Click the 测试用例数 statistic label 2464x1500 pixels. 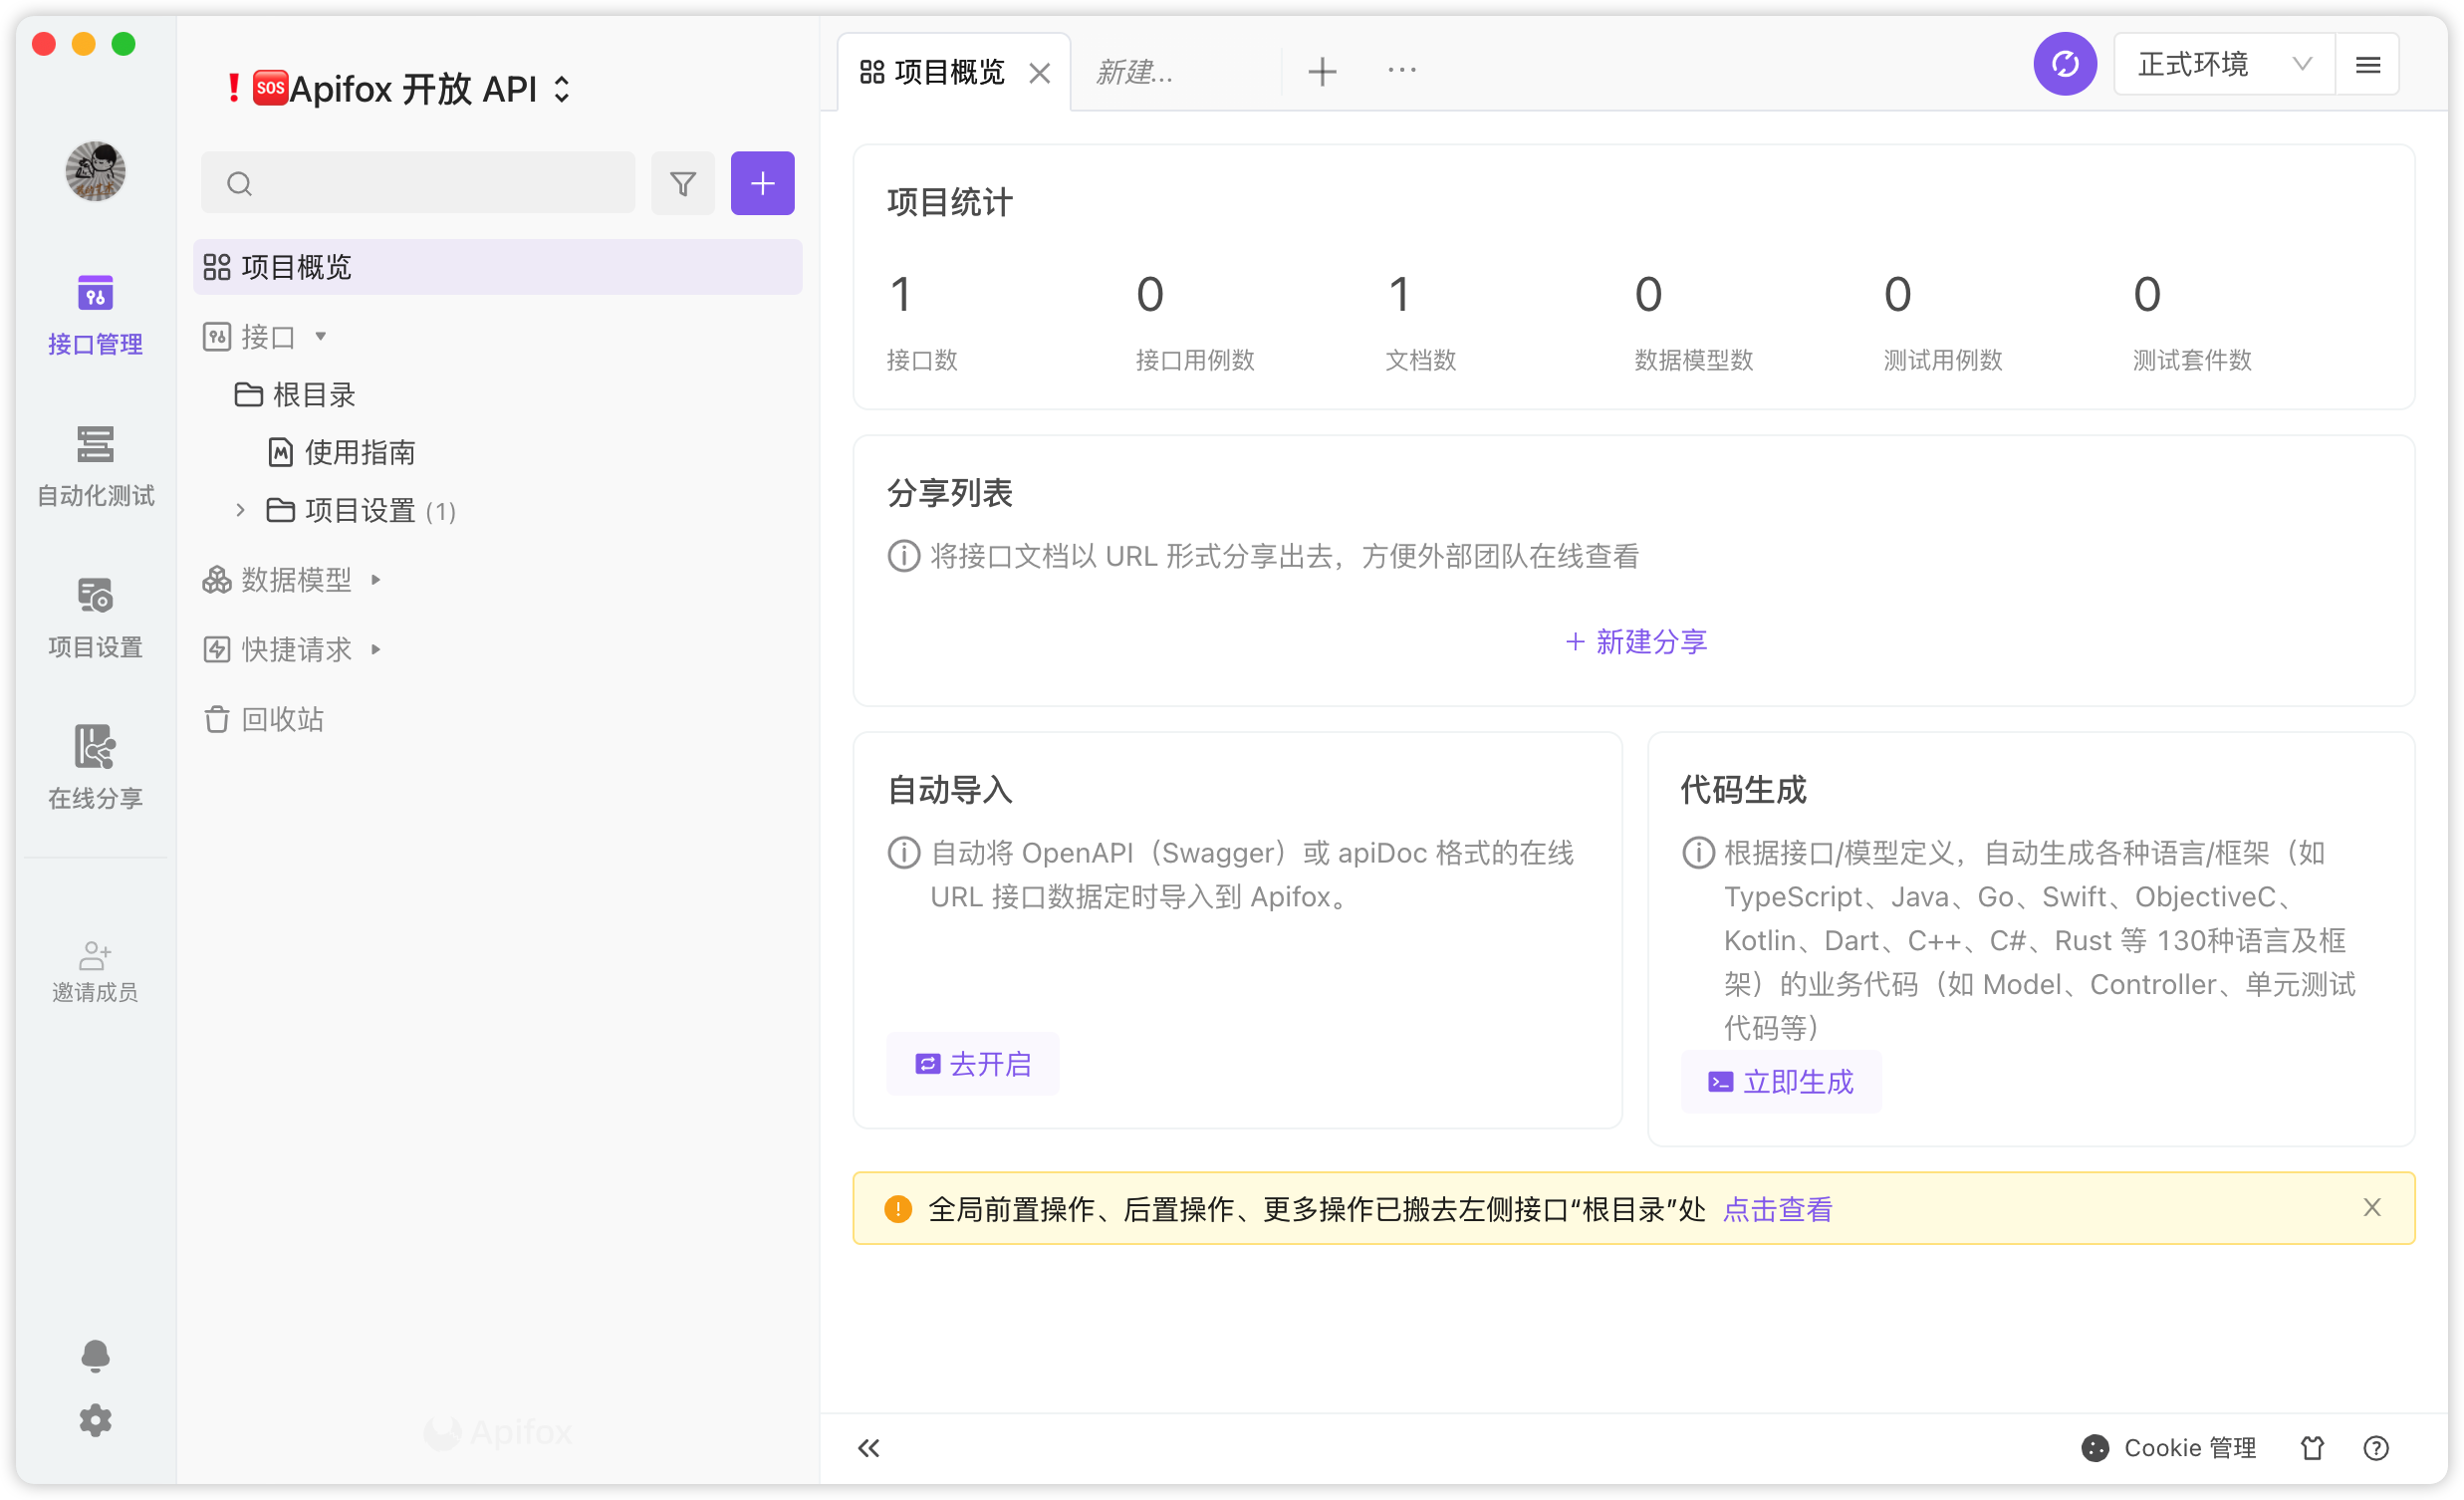pyautogui.click(x=1942, y=360)
